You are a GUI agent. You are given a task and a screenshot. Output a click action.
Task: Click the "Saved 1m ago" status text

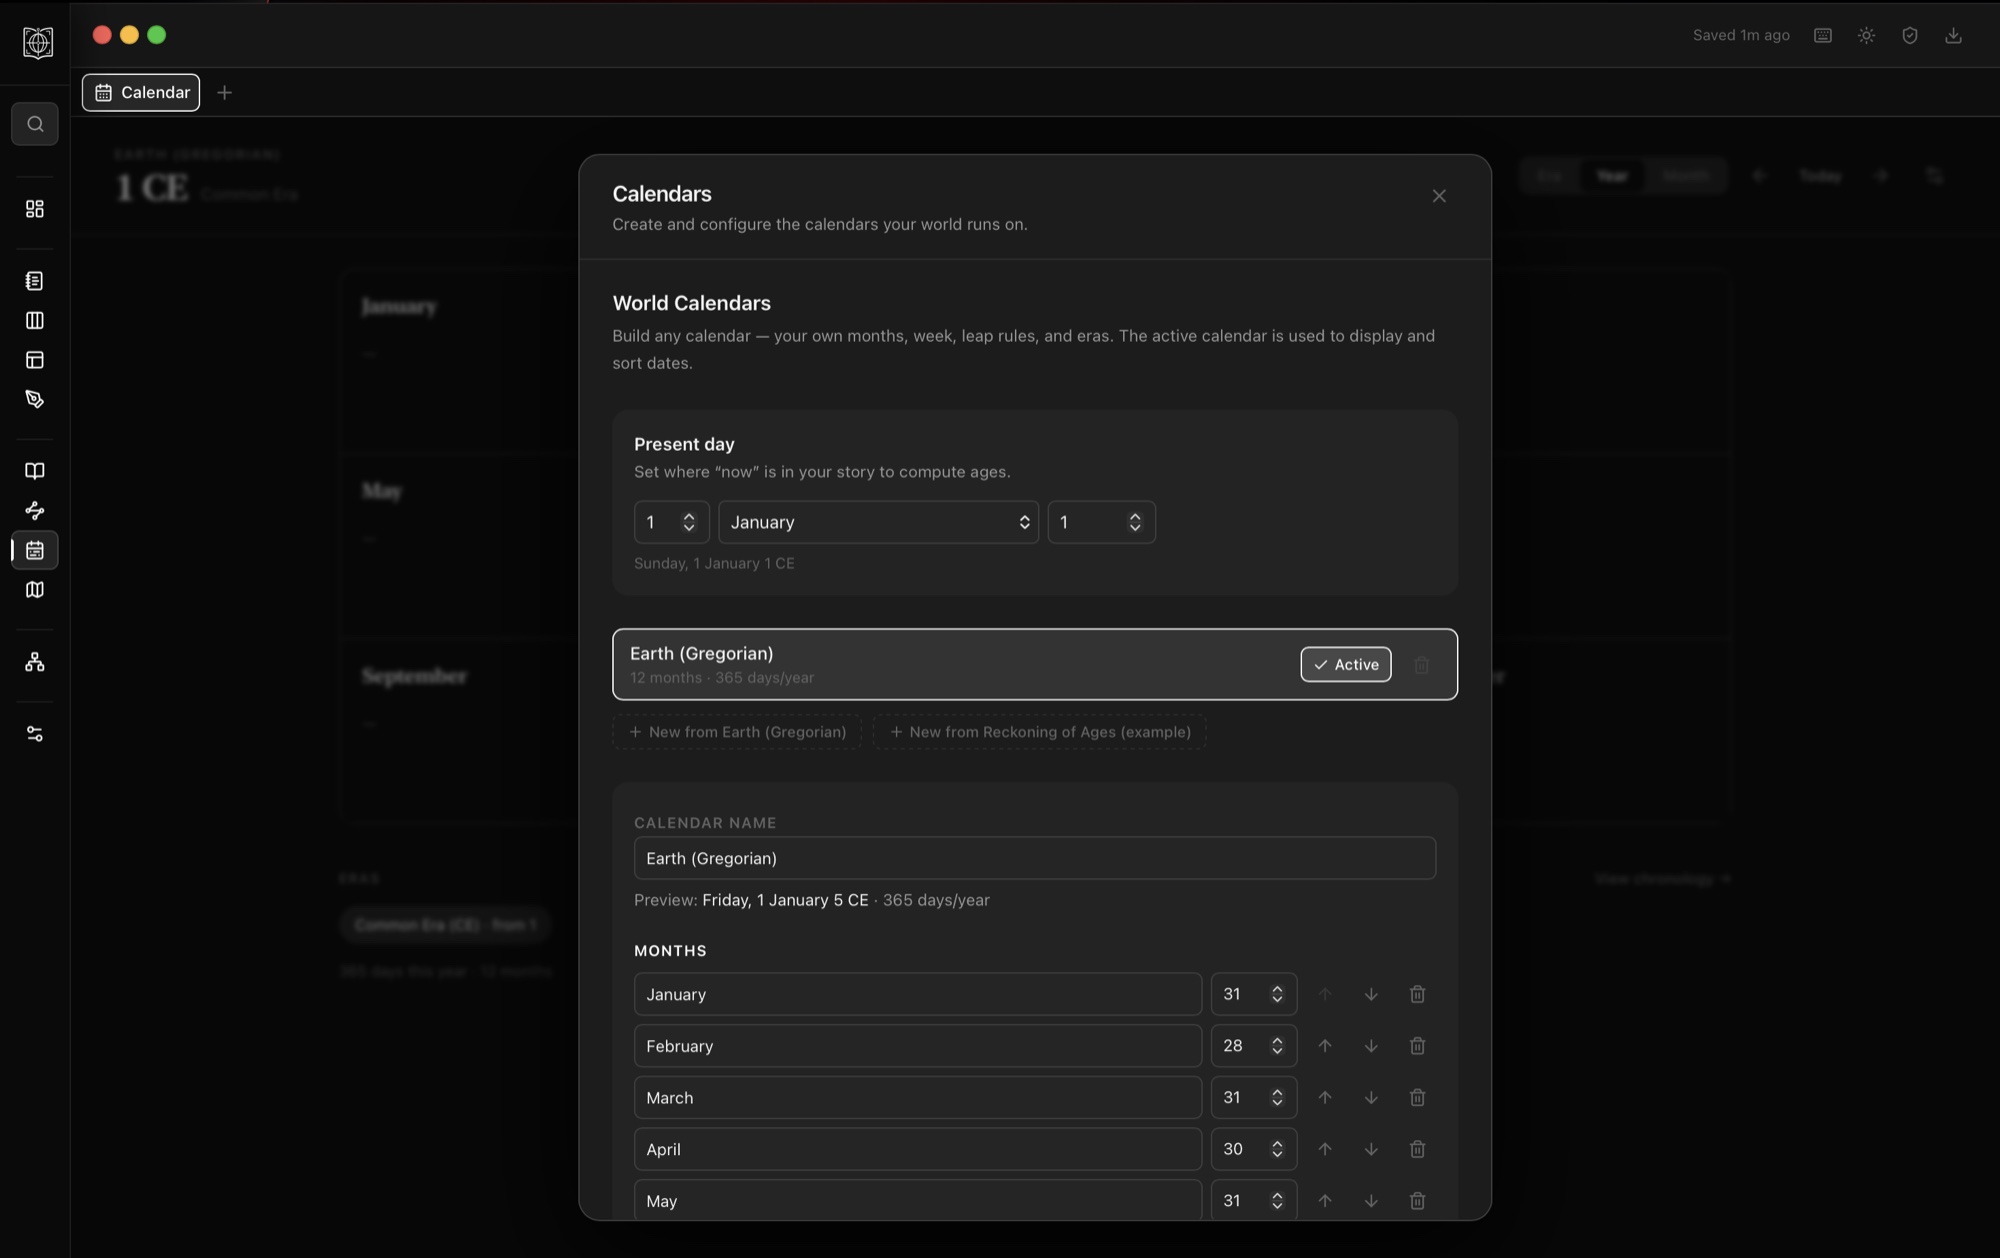(1741, 35)
